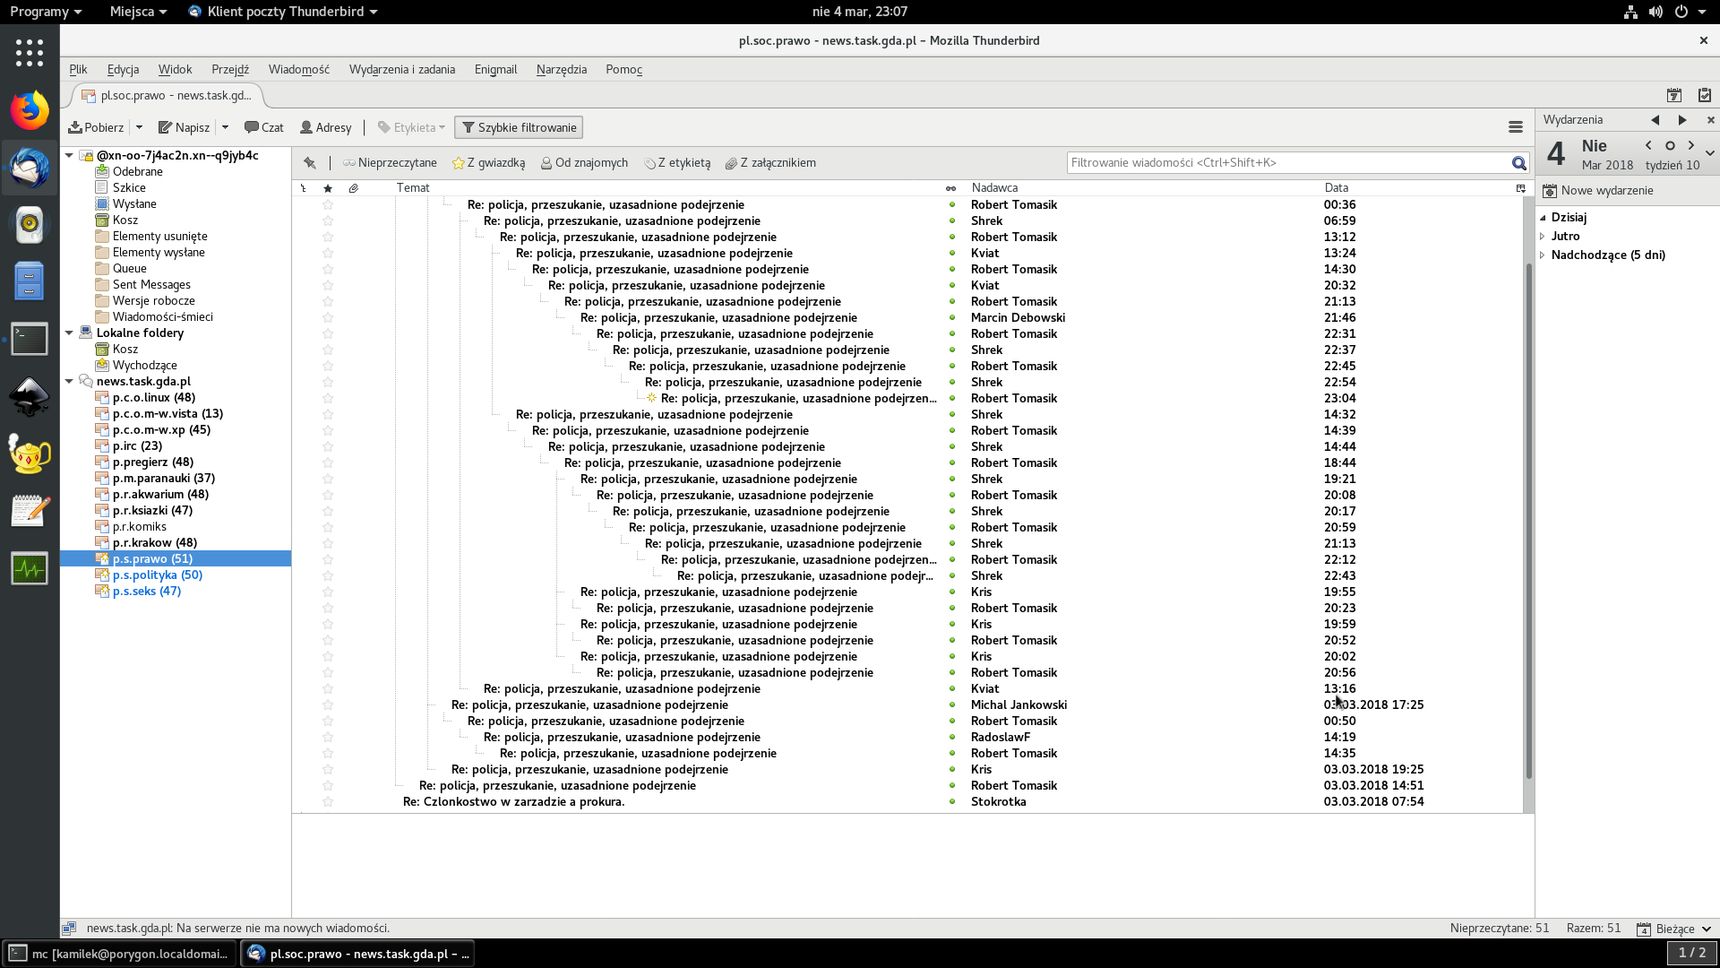This screenshot has width=1720, height=968.
Task: Open Thunderbird hamburger application menu
Action: [x=1515, y=127]
